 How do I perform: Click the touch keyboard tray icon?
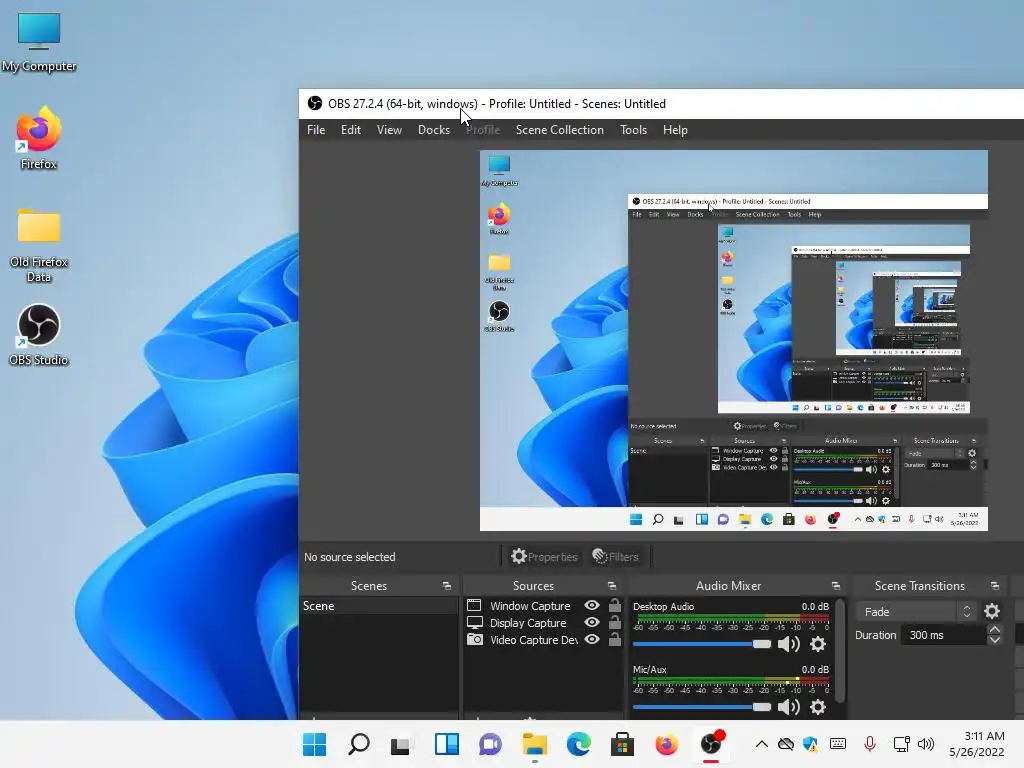(838, 744)
